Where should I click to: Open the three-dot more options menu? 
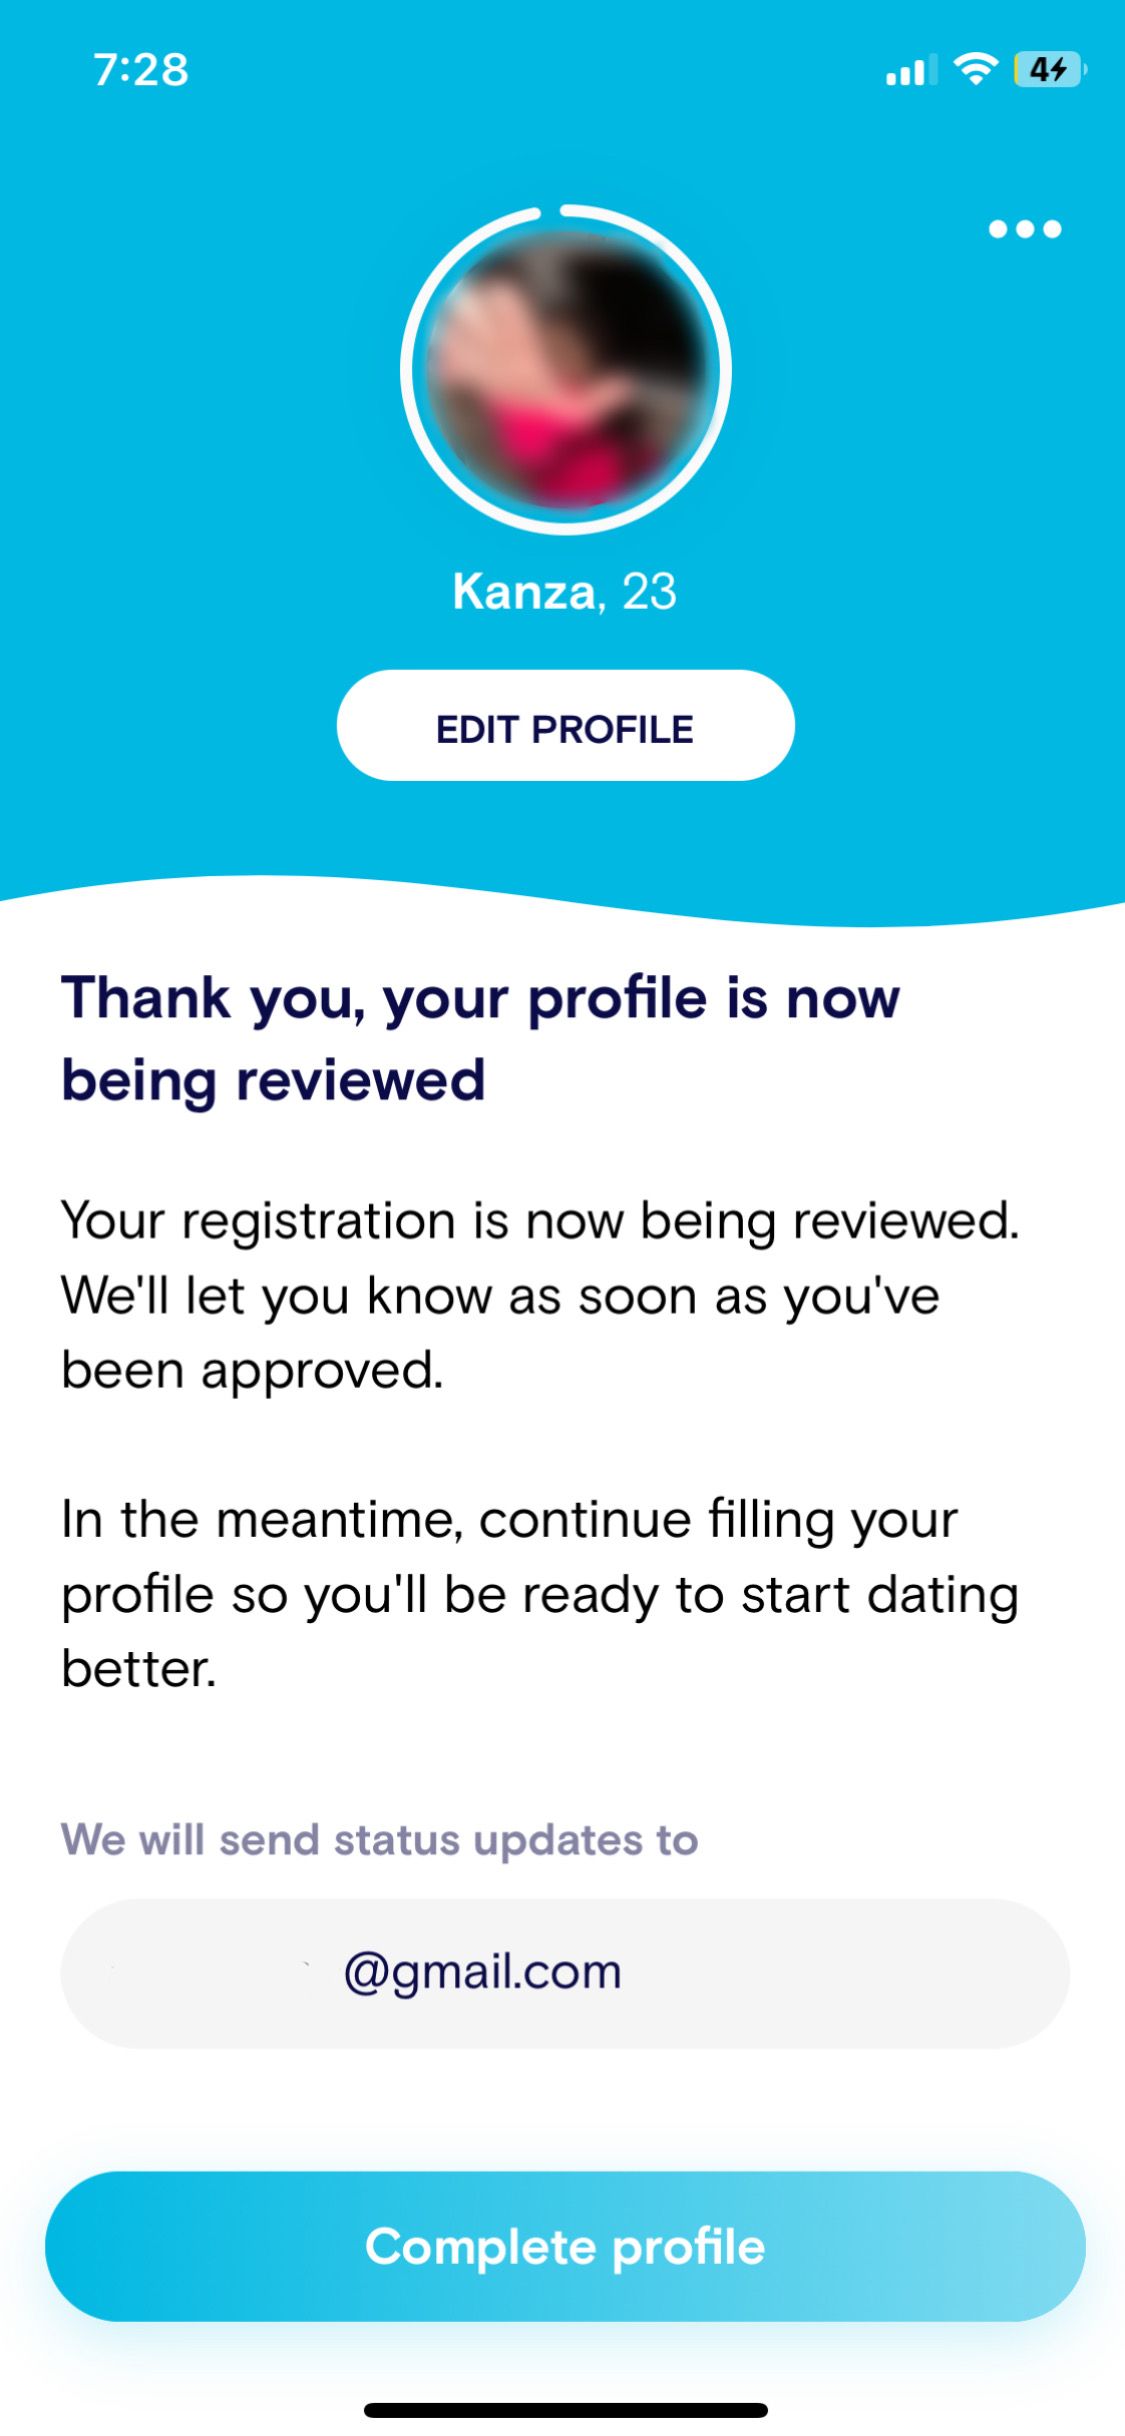[x=1024, y=229]
